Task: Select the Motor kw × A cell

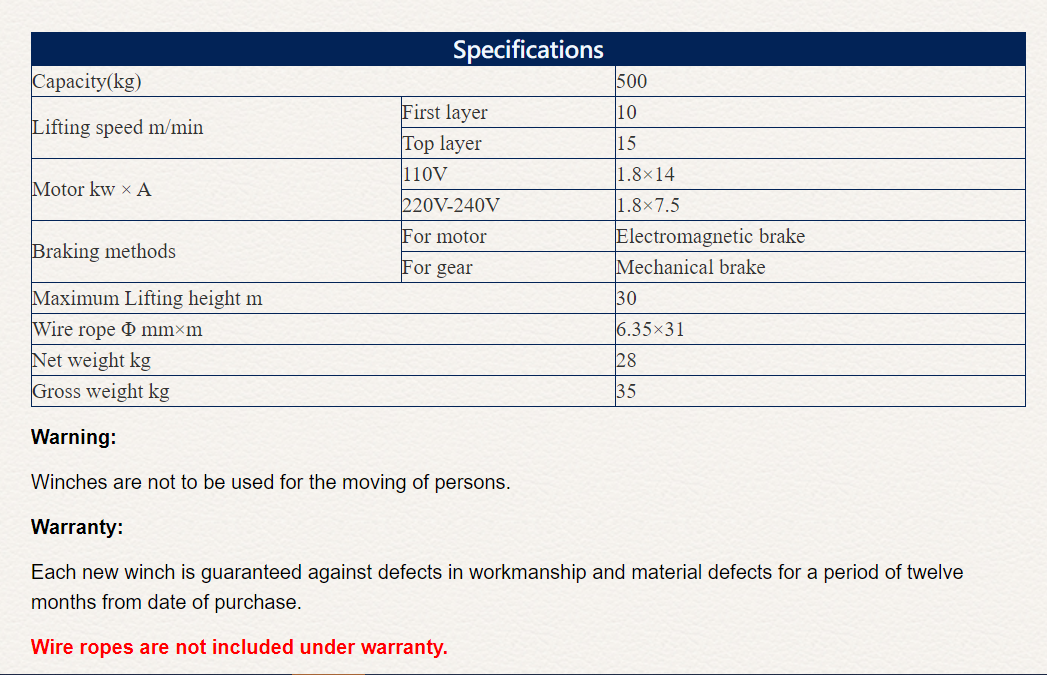Action: [x=216, y=190]
